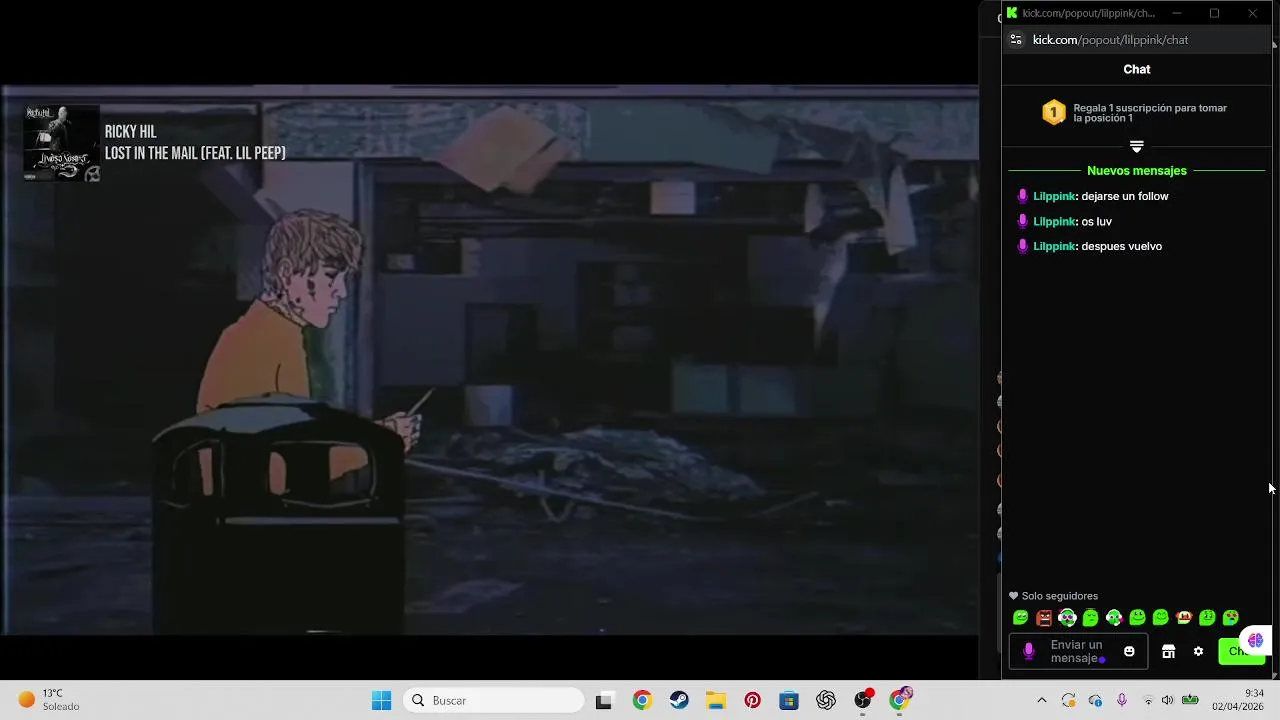Open chat settings gear icon
This screenshot has height=720, width=1280.
pyautogui.click(x=1198, y=651)
